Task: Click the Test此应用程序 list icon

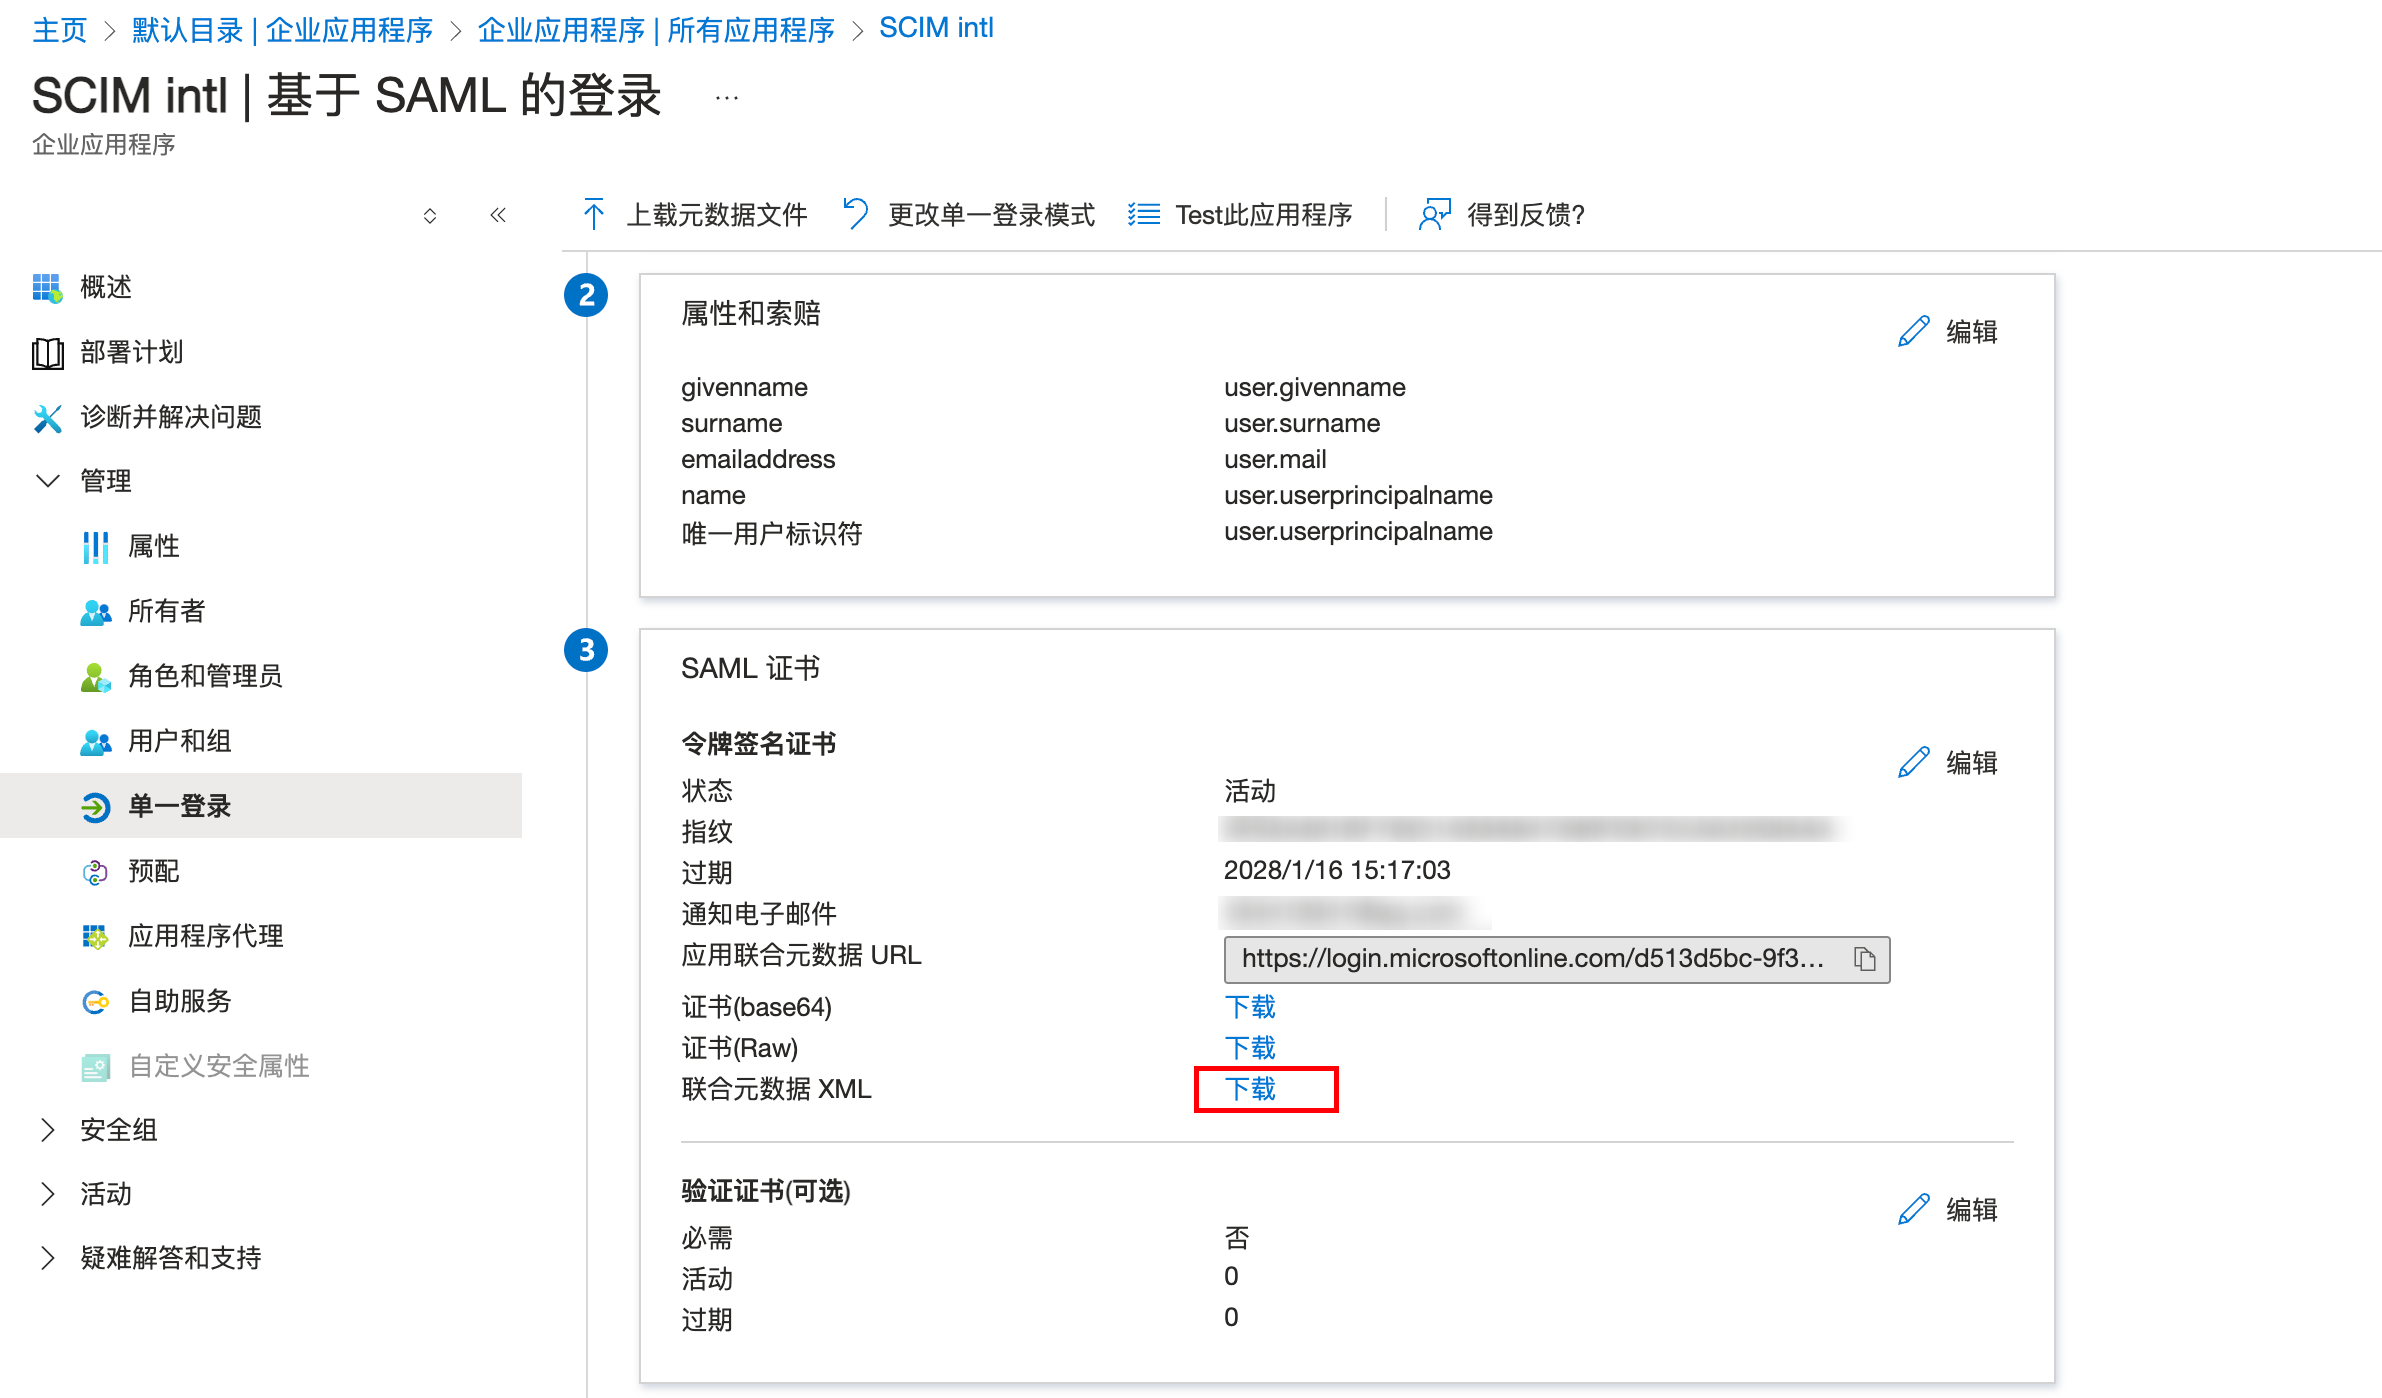Action: (x=1144, y=214)
